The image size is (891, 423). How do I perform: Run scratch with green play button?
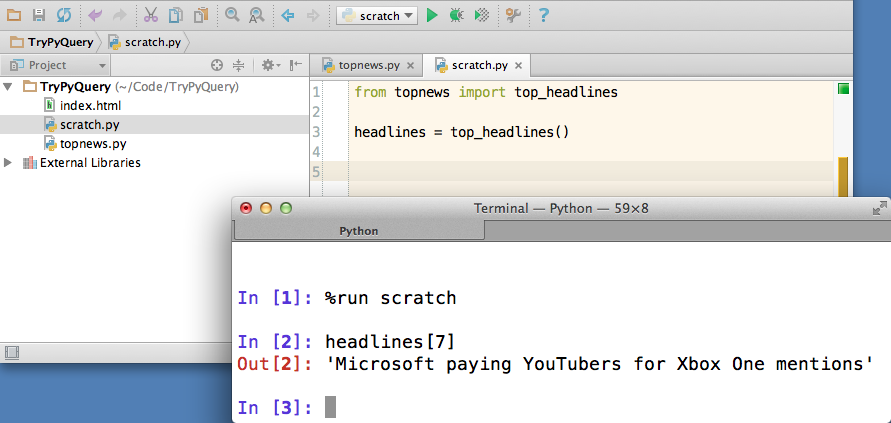432,15
